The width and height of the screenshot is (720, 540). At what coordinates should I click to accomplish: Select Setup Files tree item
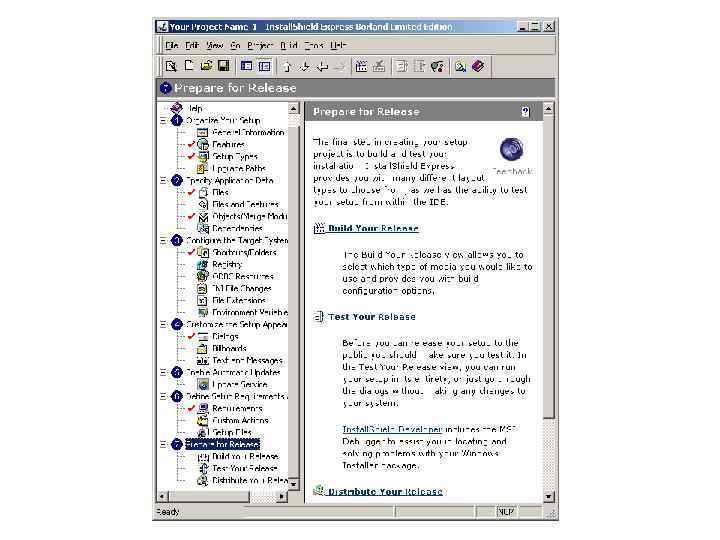tap(231, 432)
